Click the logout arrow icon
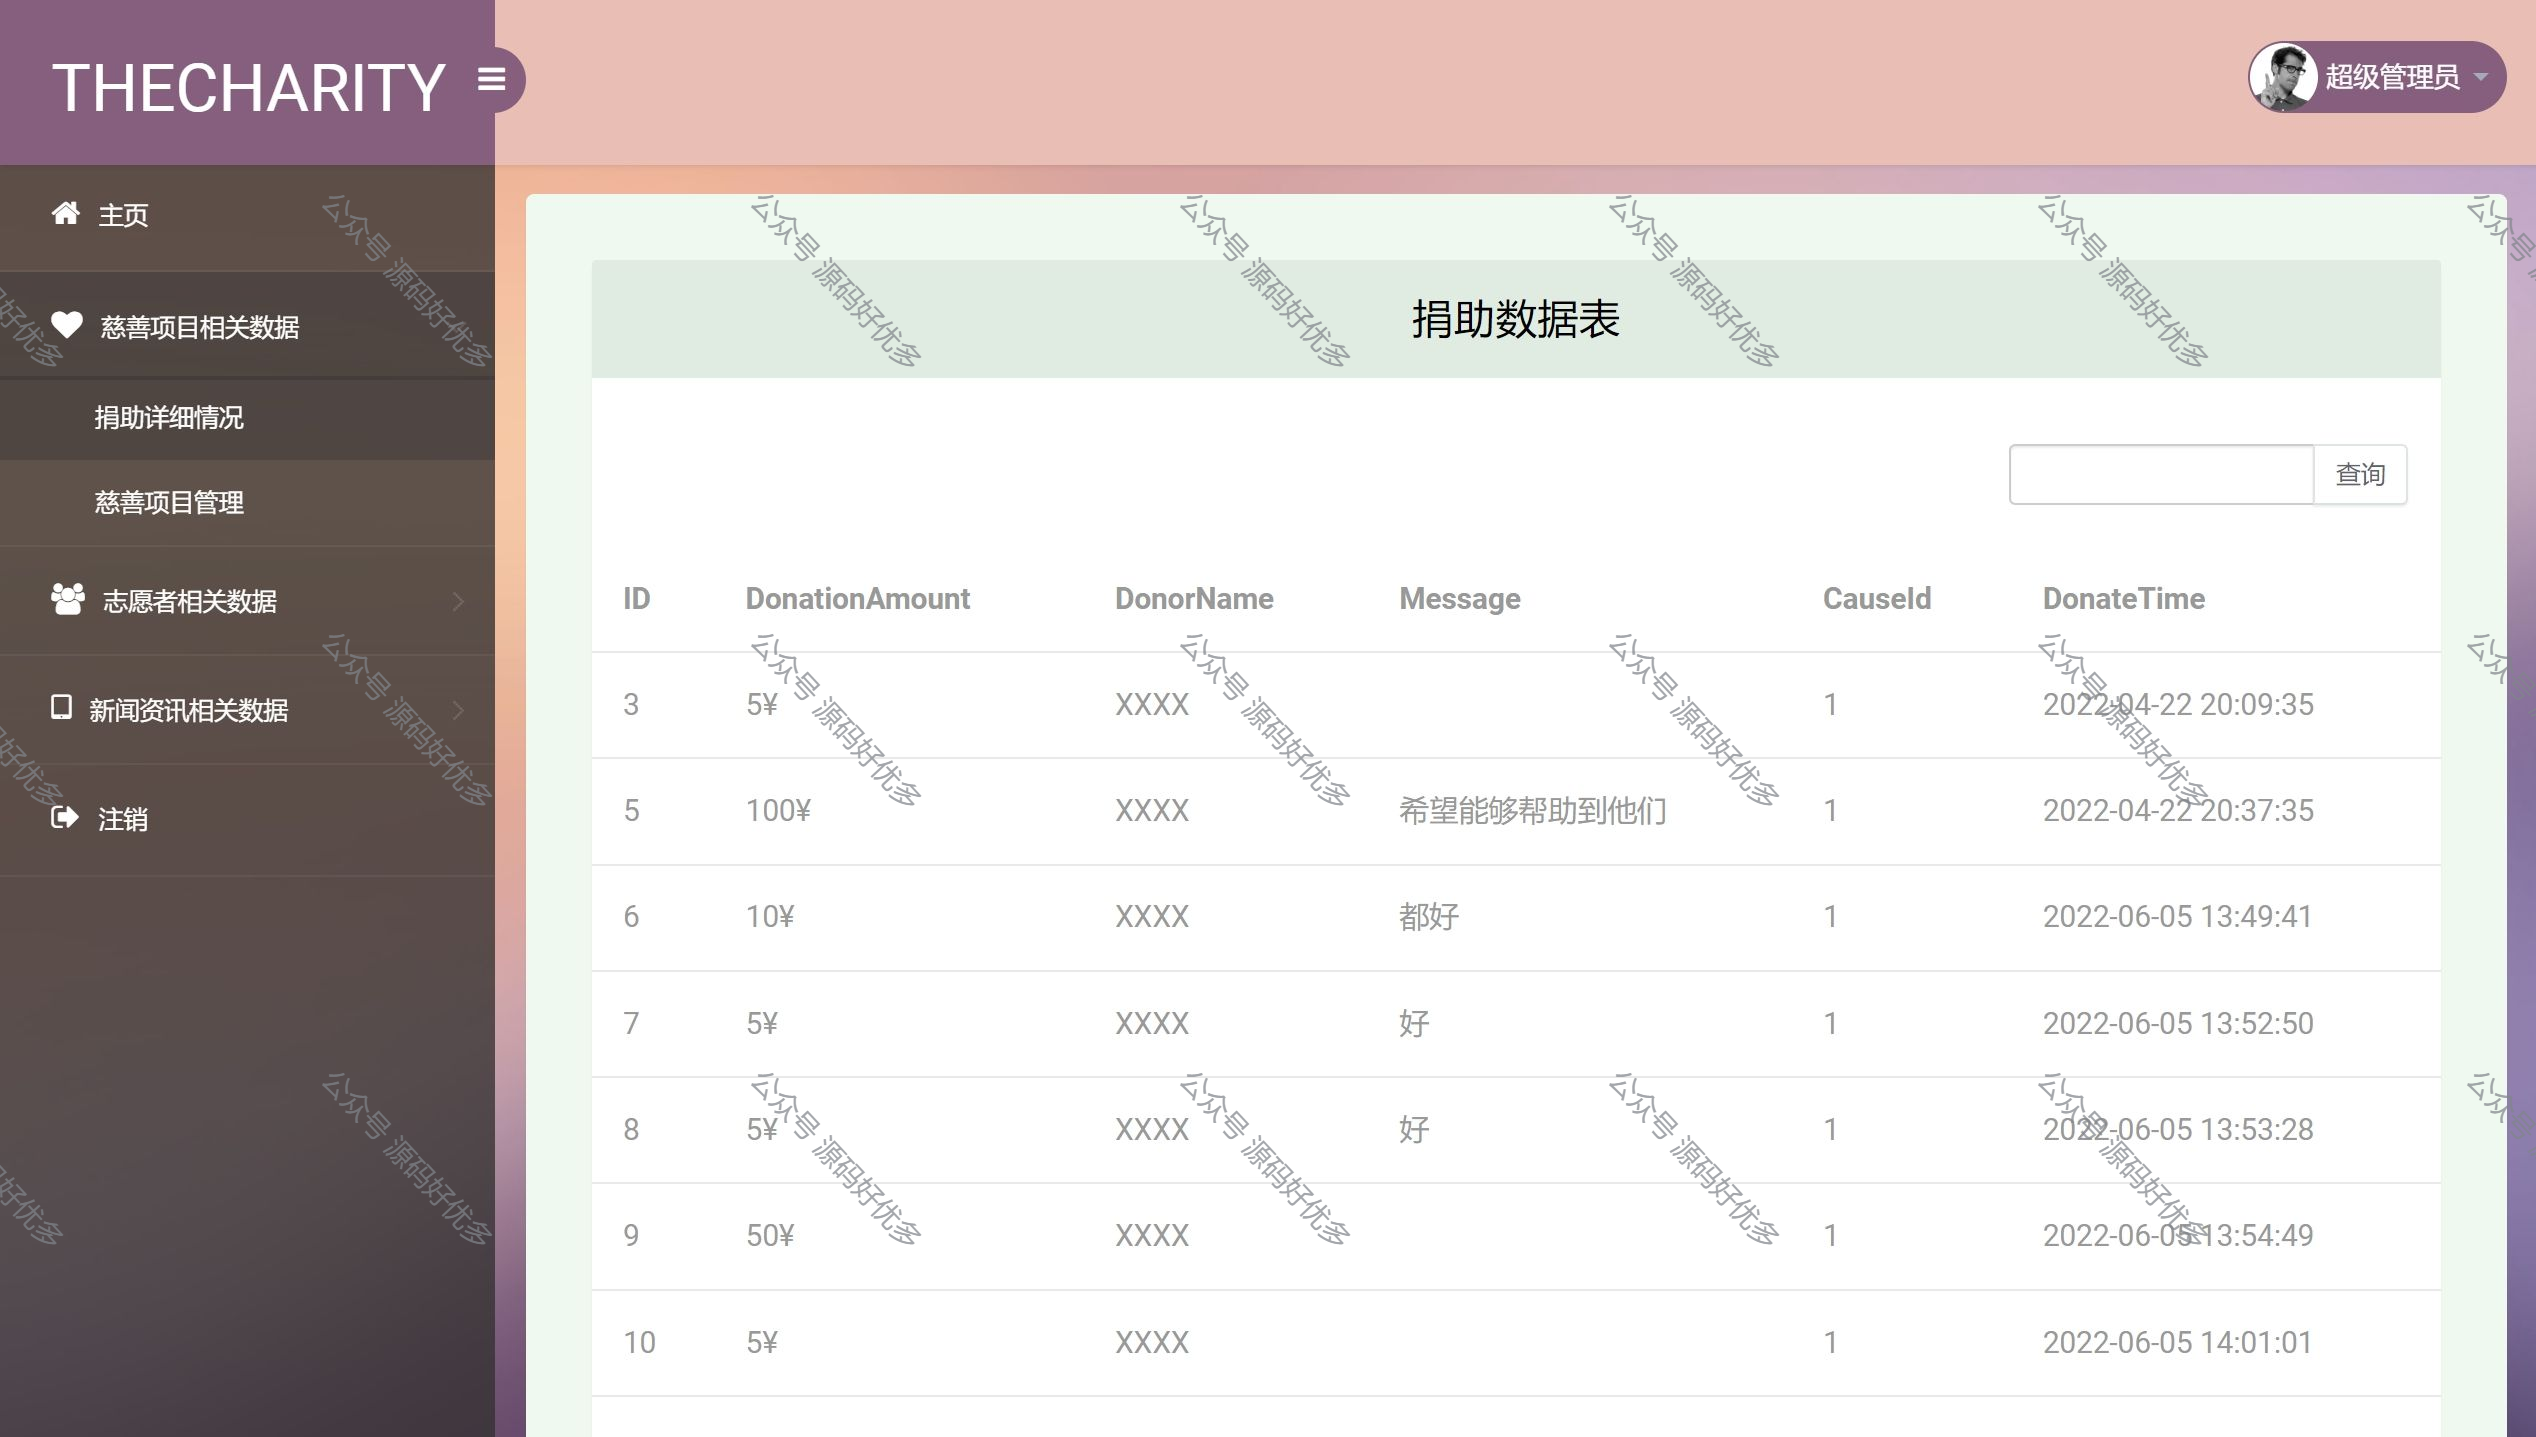This screenshot has height=1437, width=2536. 64,818
